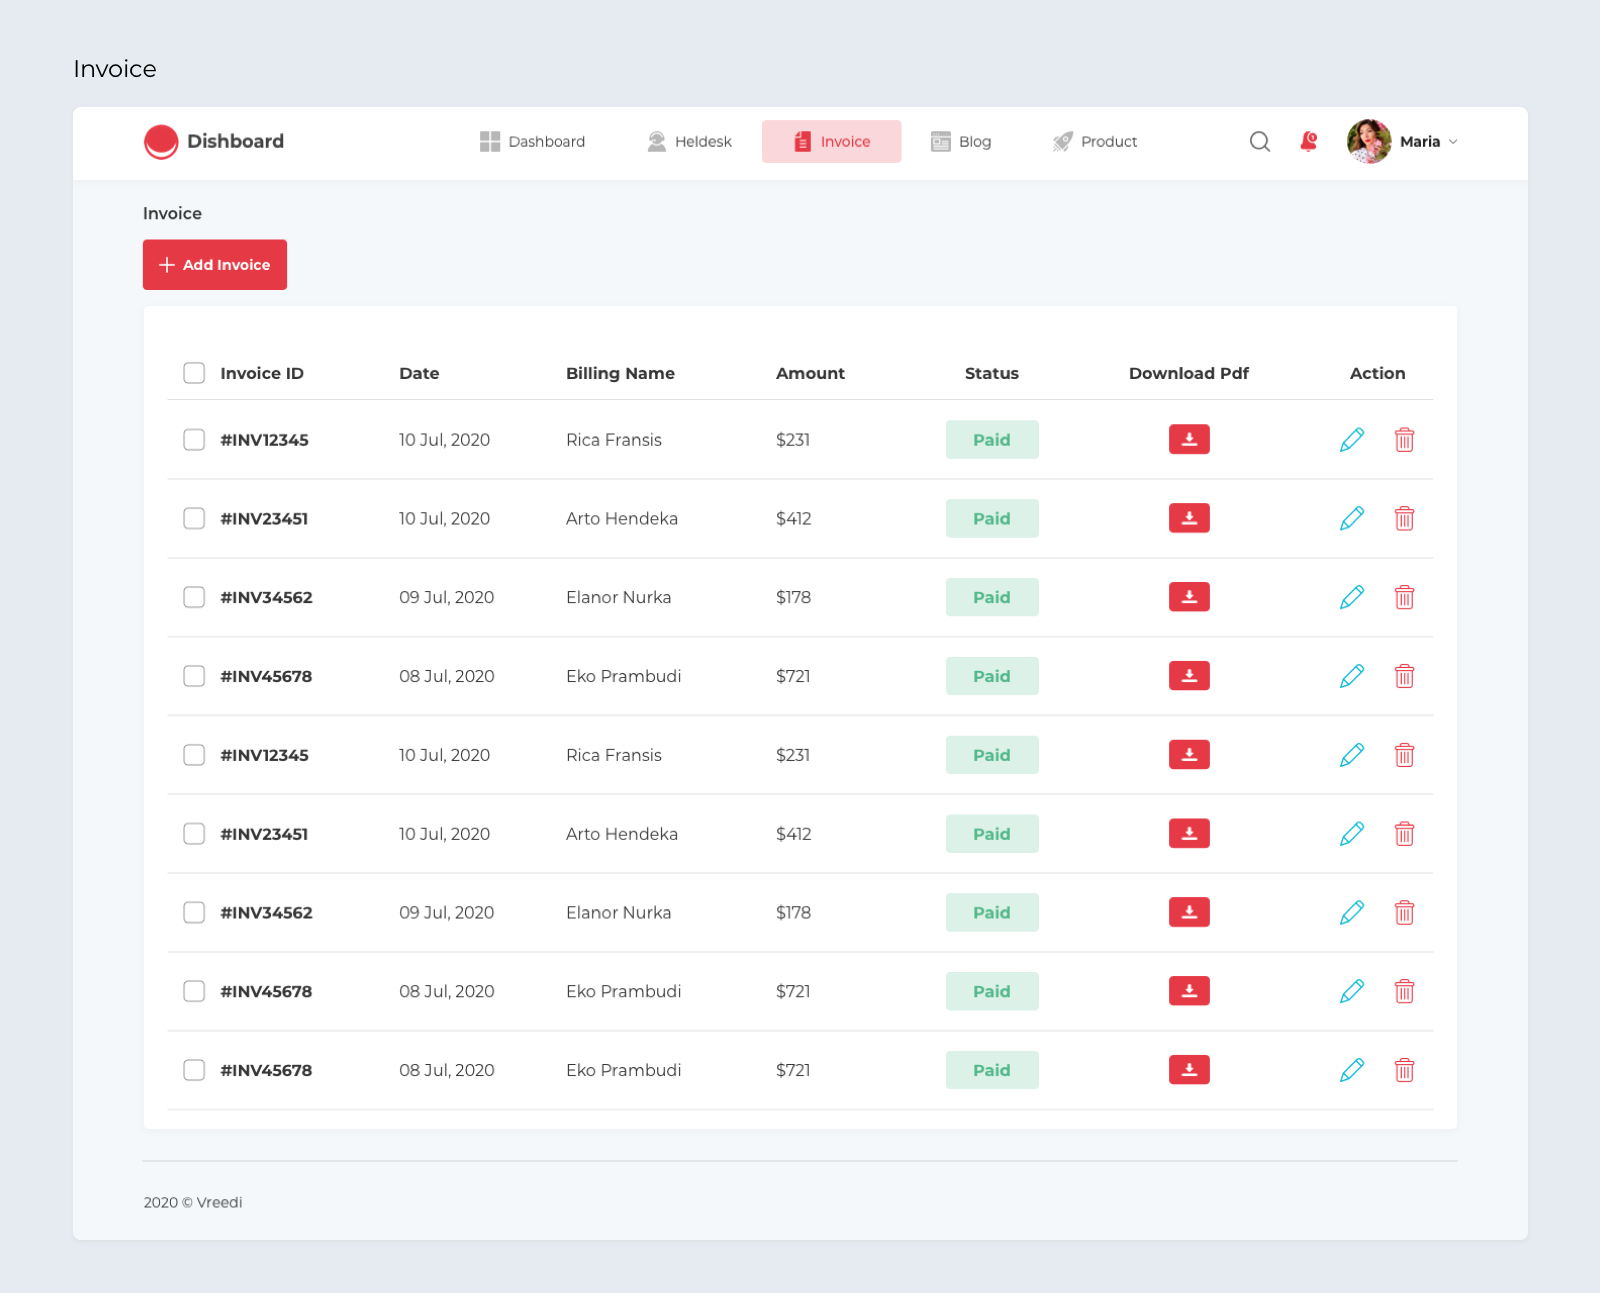This screenshot has height=1293, width=1600.
Task: Click the Invoice ID column header
Action: pyautogui.click(x=262, y=373)
